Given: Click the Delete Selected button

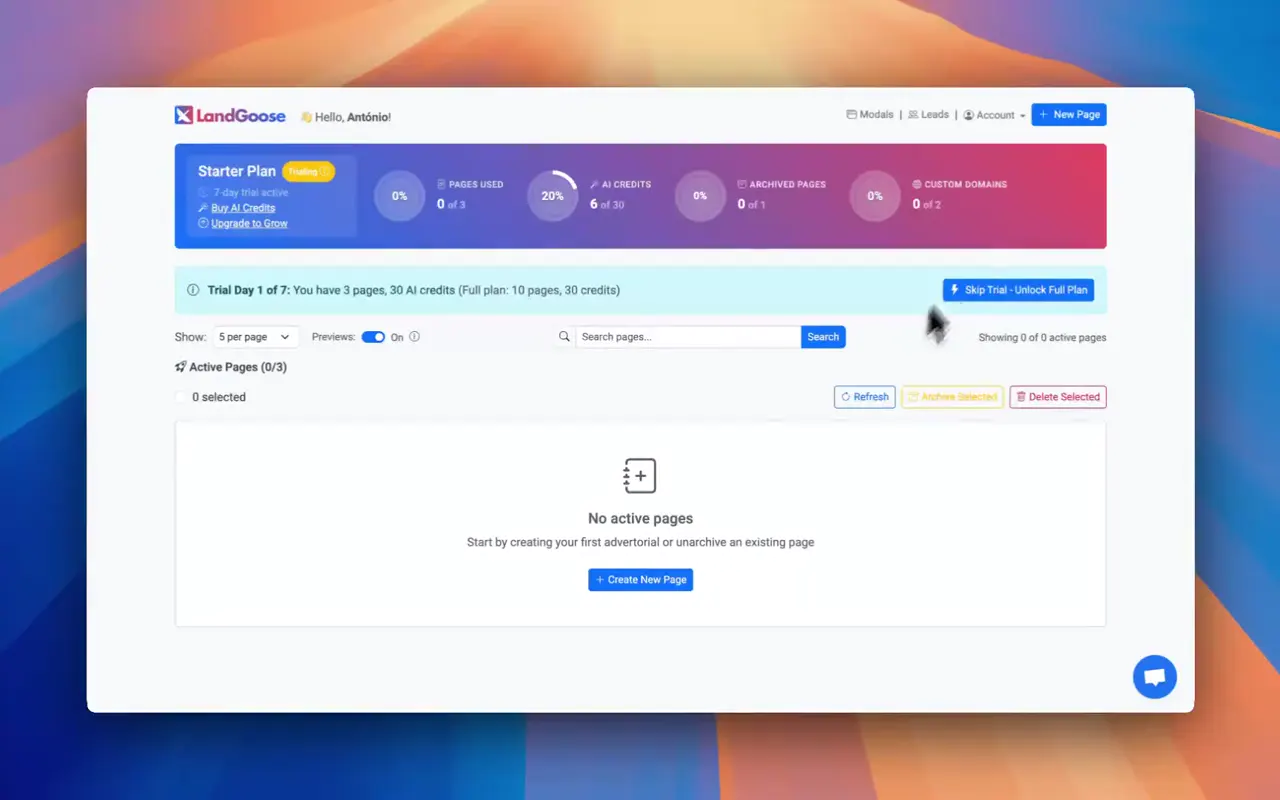Looking at the screenshot, I should click(1058, 397).
